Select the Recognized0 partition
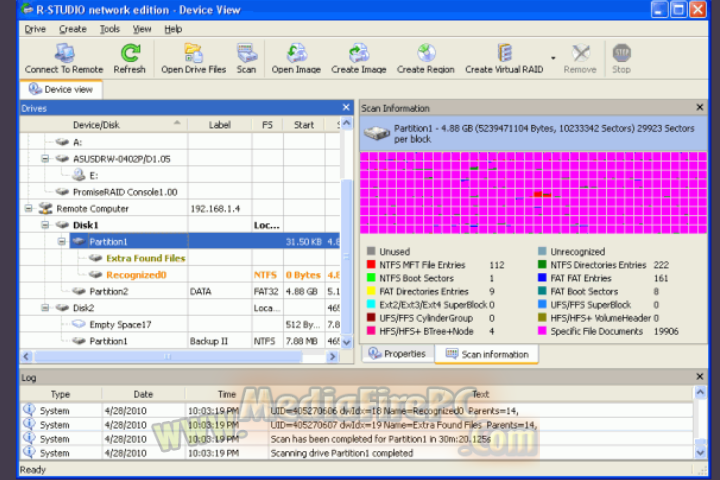 [128, 275]
